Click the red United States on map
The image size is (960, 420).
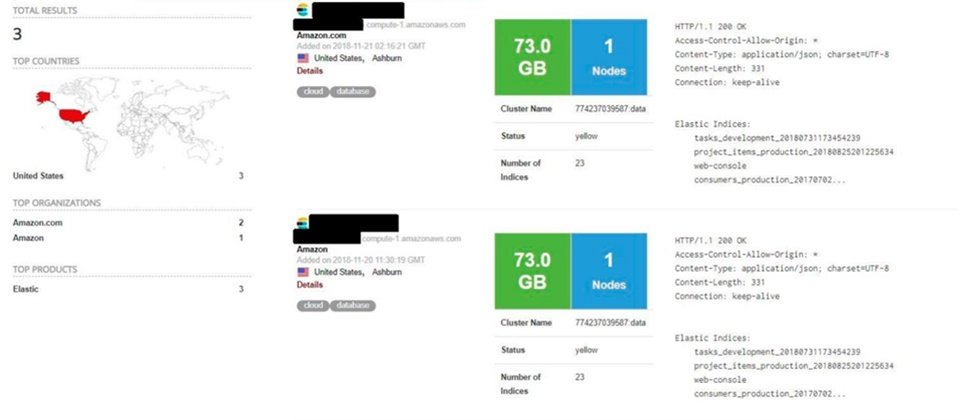tap(73, 116)
